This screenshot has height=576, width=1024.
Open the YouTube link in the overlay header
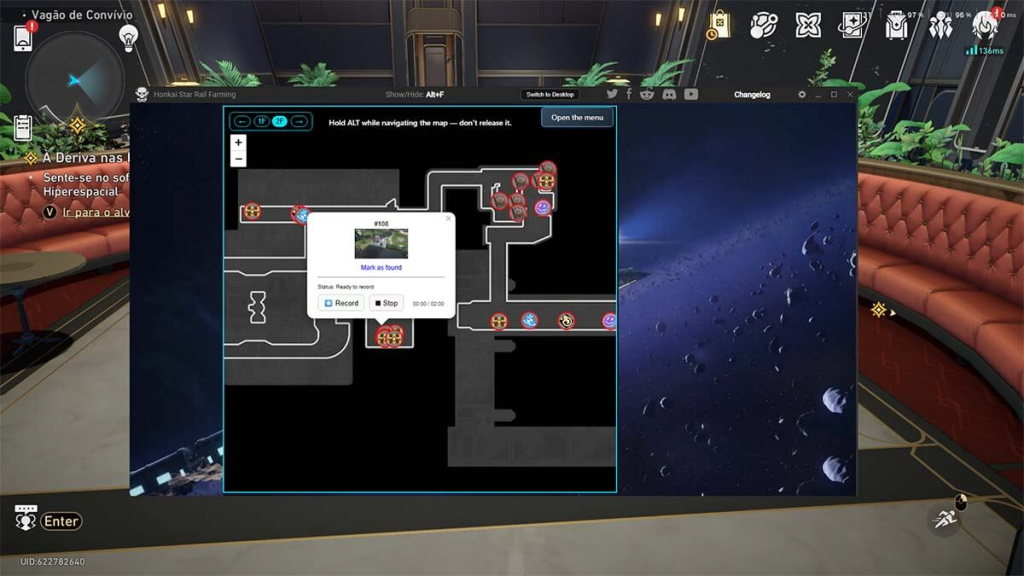point(691,94)
